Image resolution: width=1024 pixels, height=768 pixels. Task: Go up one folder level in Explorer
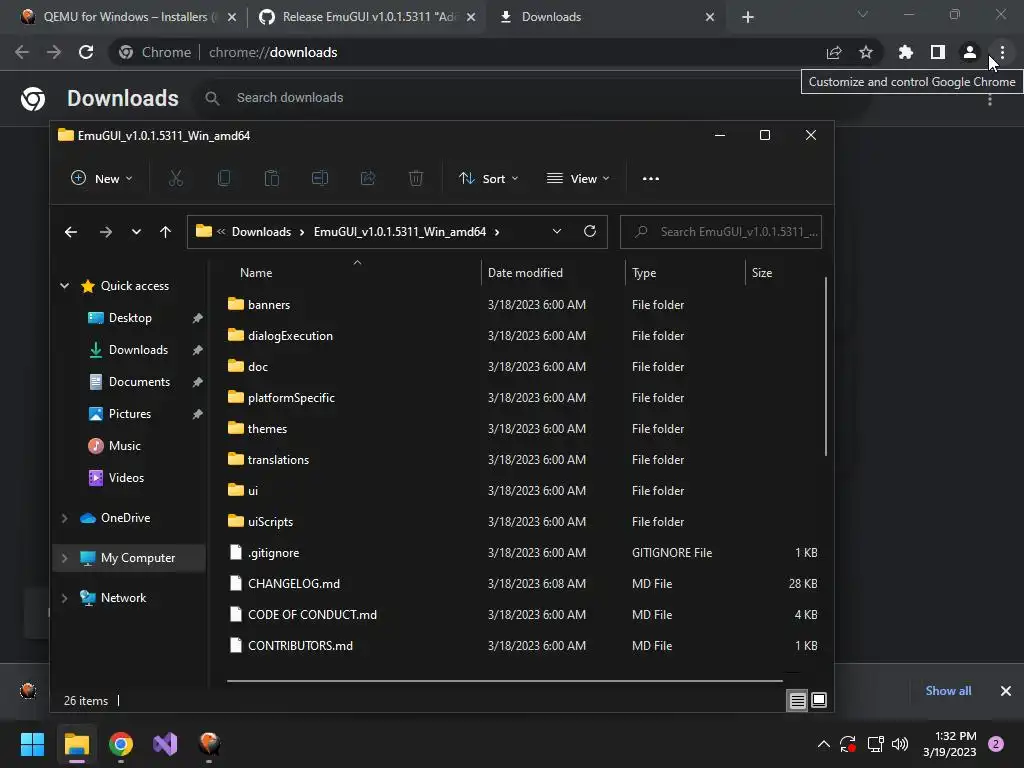coord(165,232)
